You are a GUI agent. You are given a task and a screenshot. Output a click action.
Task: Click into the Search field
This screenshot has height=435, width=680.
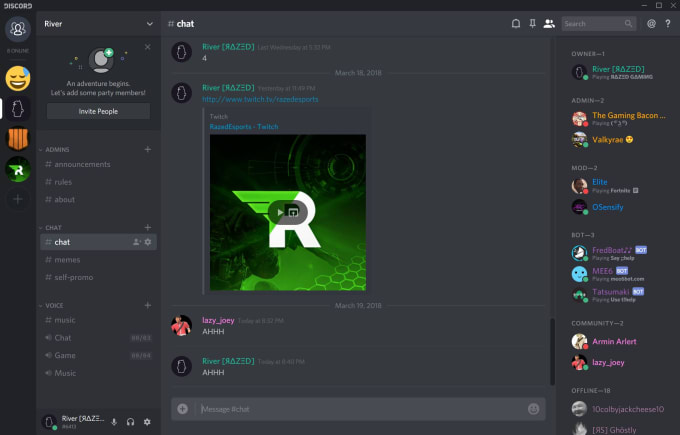point(598,23)
